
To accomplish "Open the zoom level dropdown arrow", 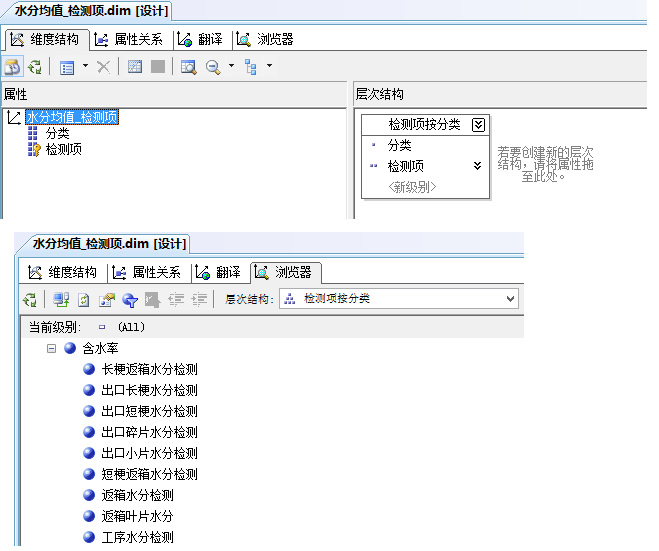I will pos(231,66).
